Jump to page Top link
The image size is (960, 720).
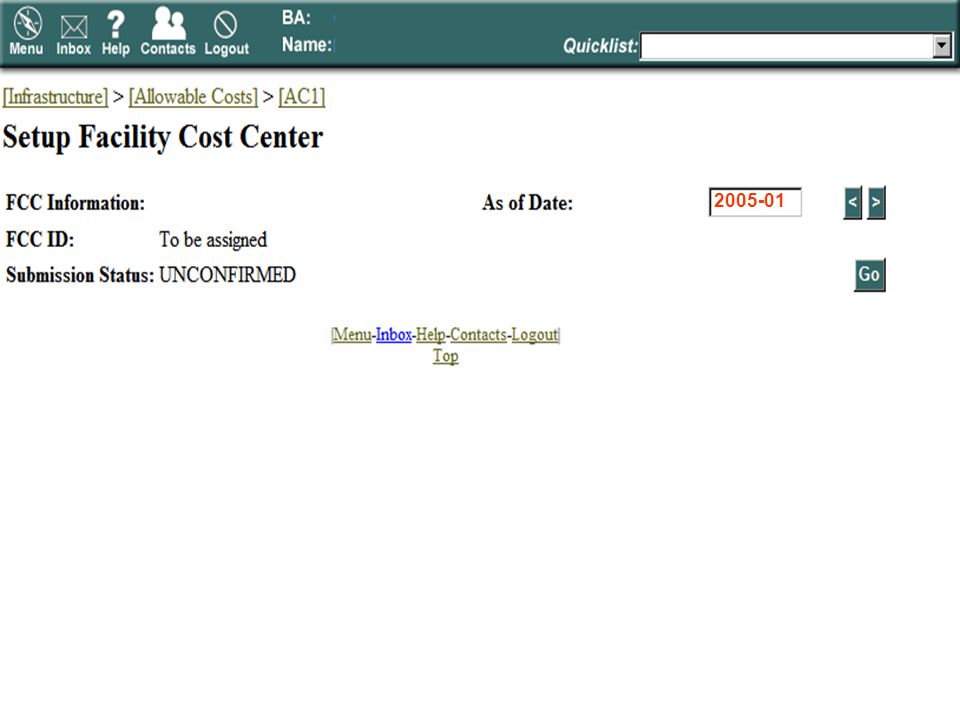pos(446,356)
